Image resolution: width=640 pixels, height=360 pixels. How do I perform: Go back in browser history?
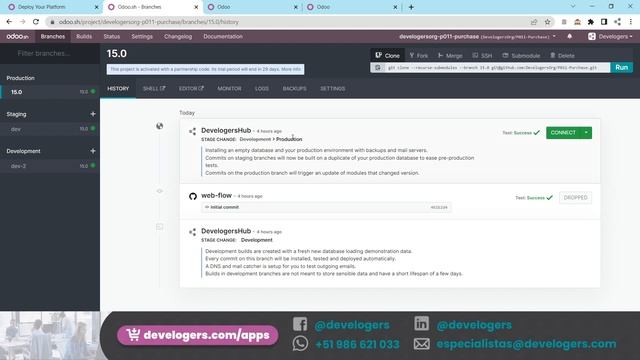[9, 22]
